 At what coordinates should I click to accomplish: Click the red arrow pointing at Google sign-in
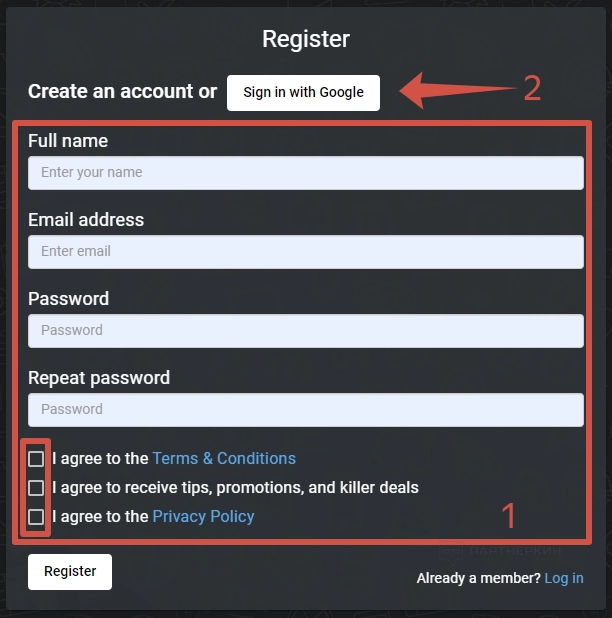click(x=455, y=91)
